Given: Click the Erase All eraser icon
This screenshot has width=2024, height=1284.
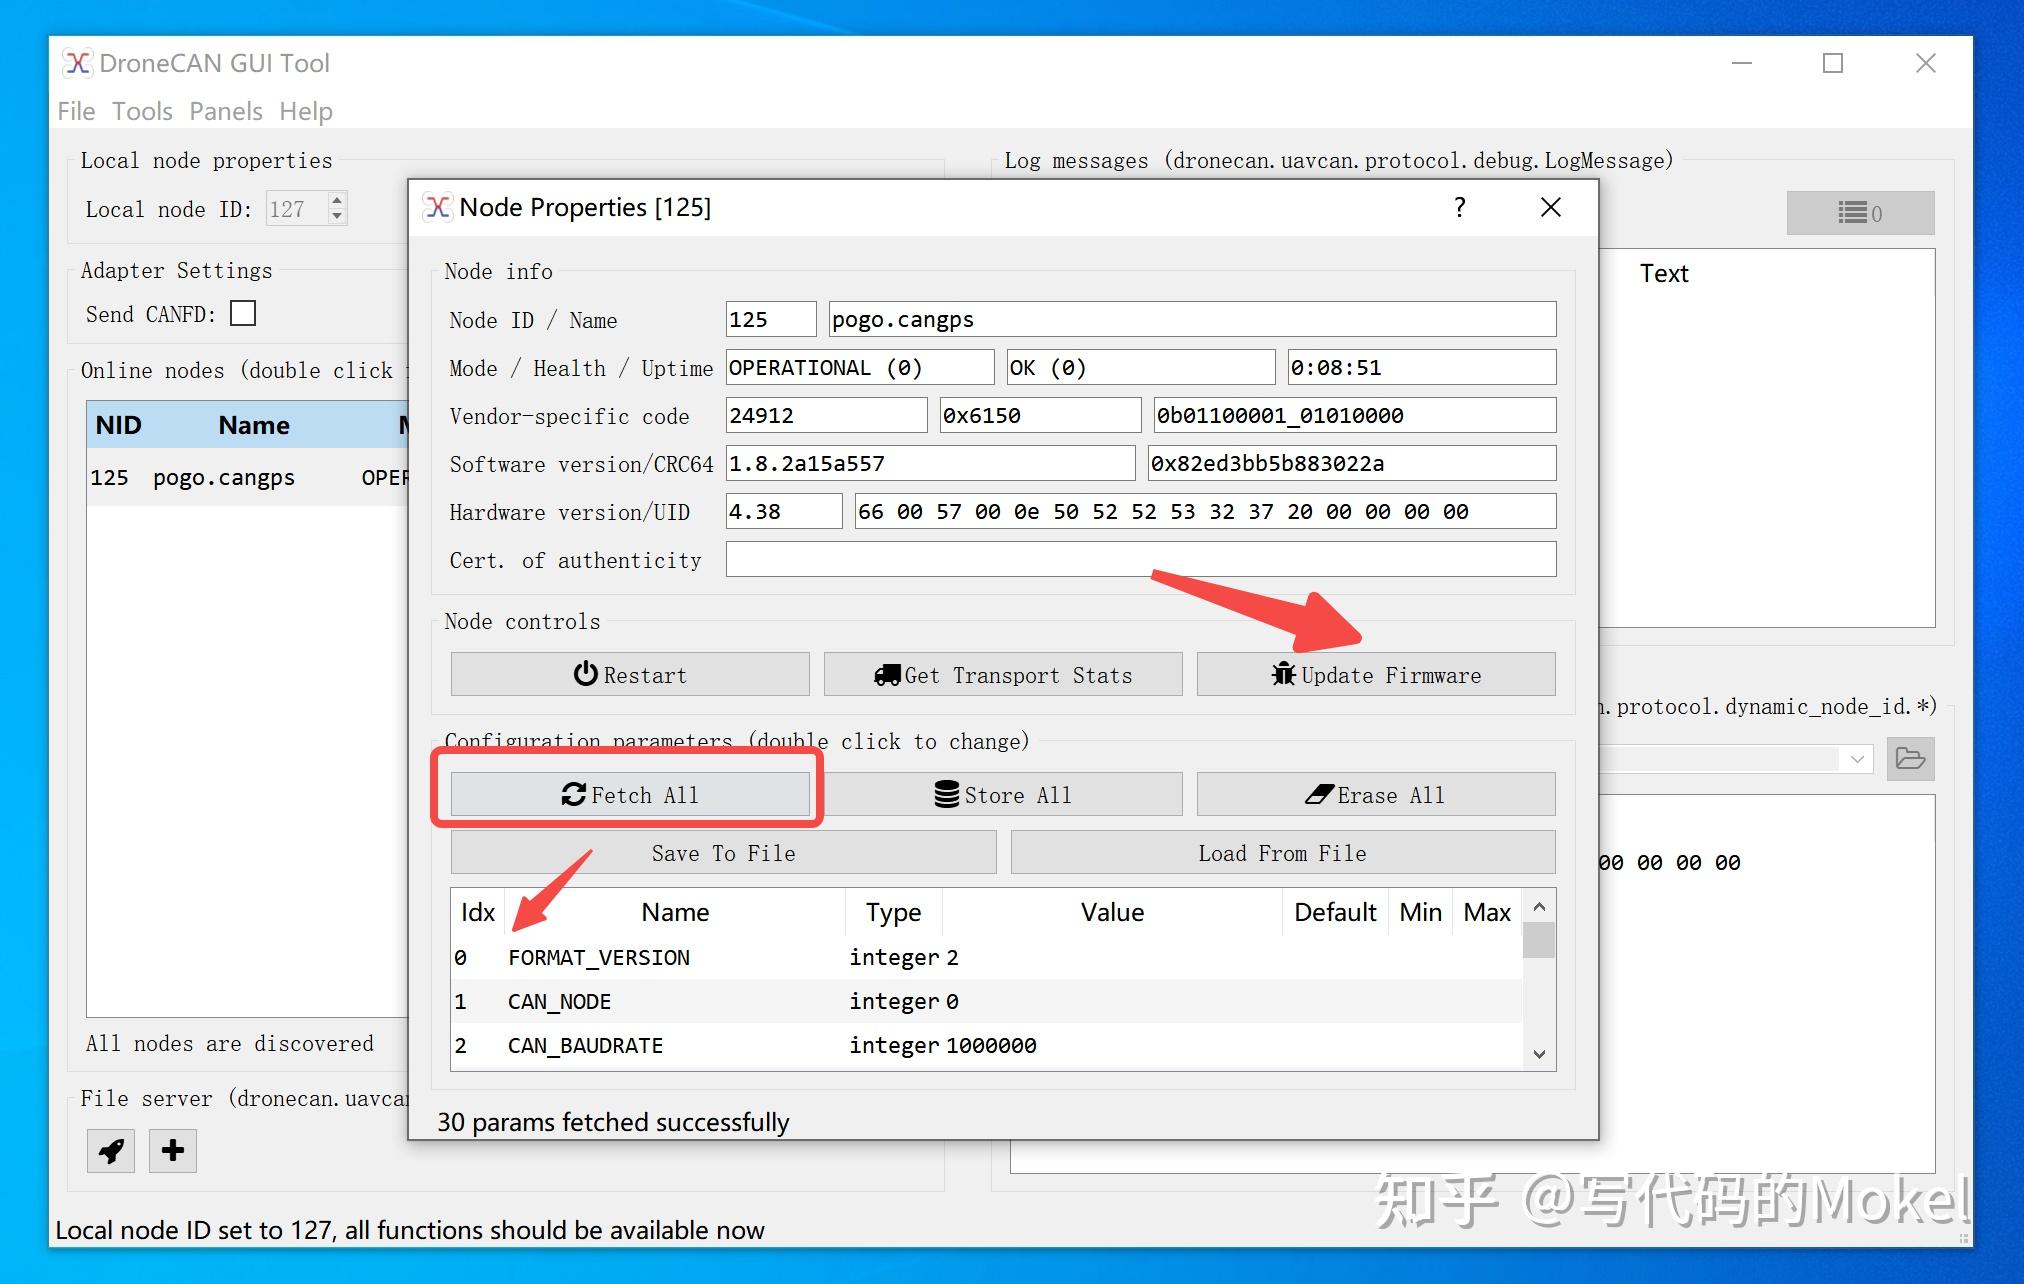Looking at the screenshot, I should tap(1320, 794).
